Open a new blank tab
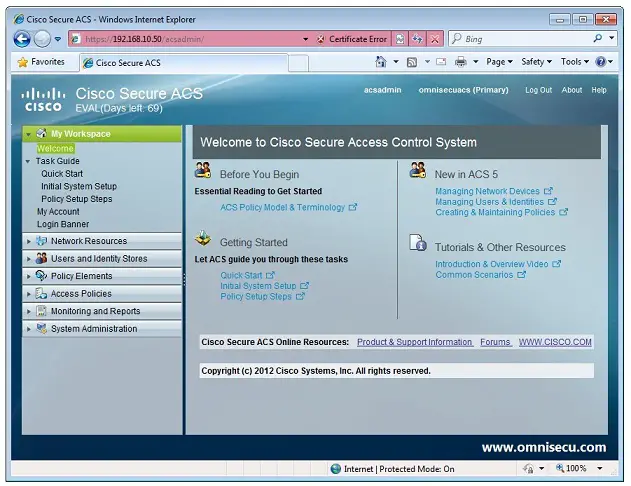The image size is (631, 486). 299,64
